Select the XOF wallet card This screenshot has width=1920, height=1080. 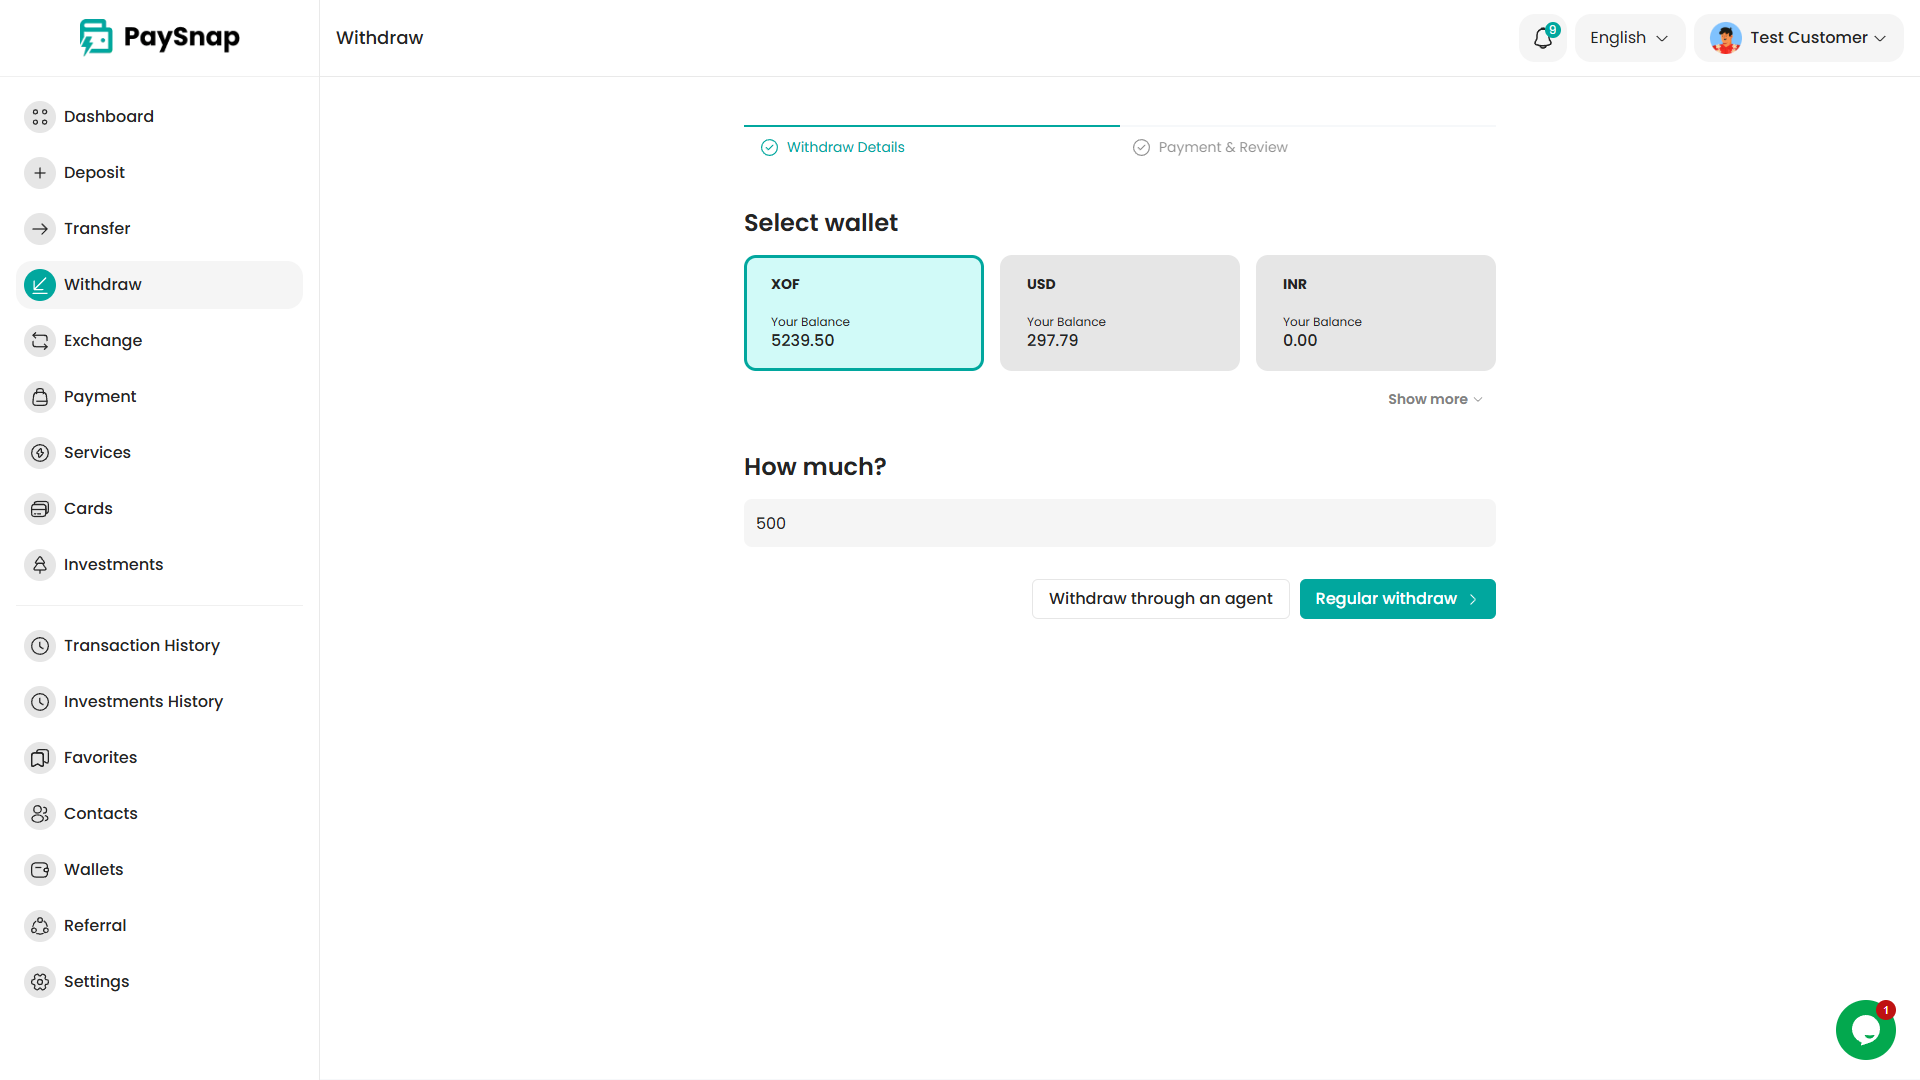click(863, 313)
